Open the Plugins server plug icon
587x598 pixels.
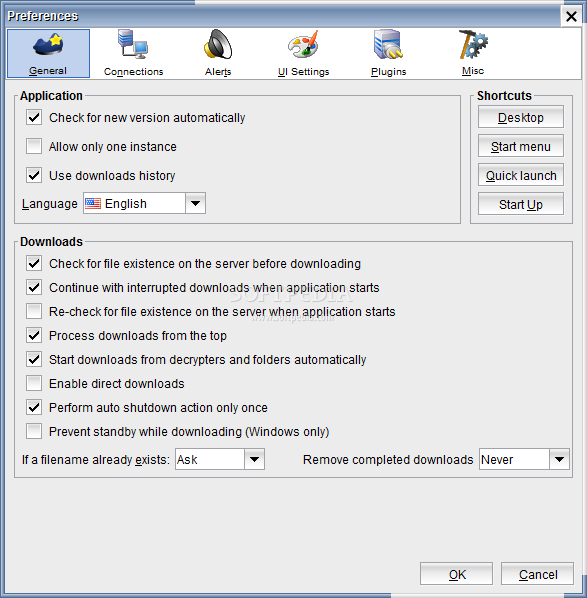click(x=388, y=44)
